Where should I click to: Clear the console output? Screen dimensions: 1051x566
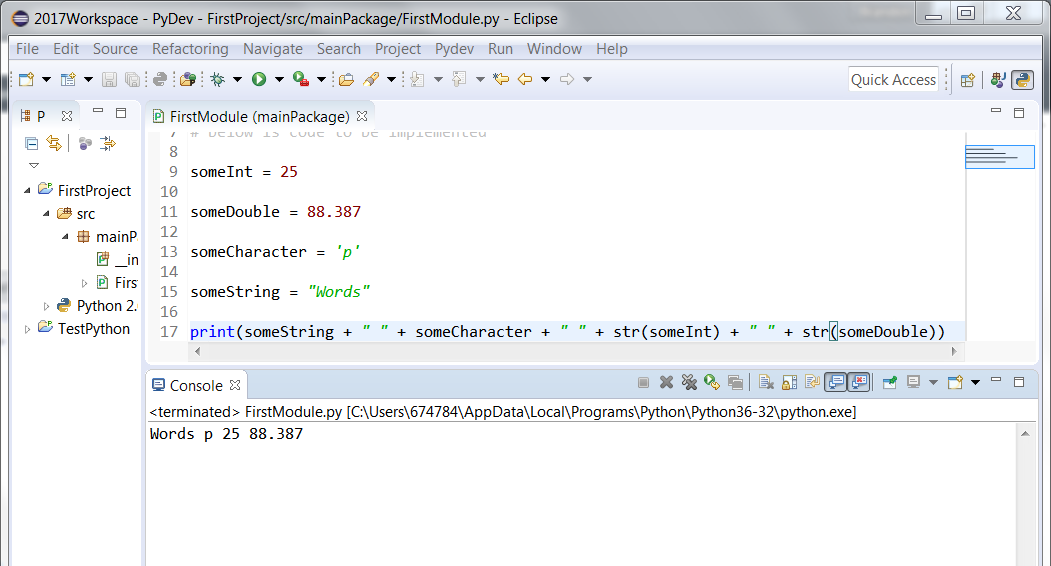(x=766, y=382)
